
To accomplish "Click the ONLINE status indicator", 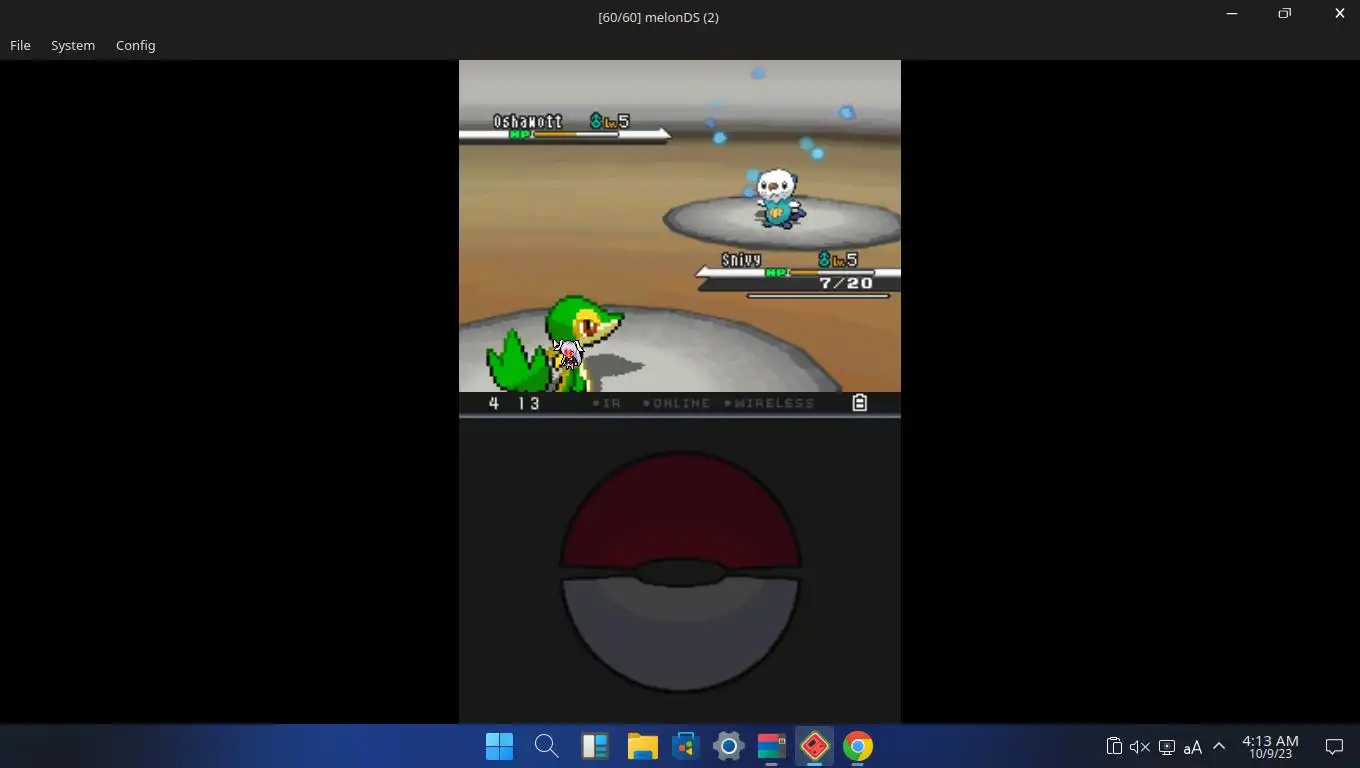I will pos(676,403).
